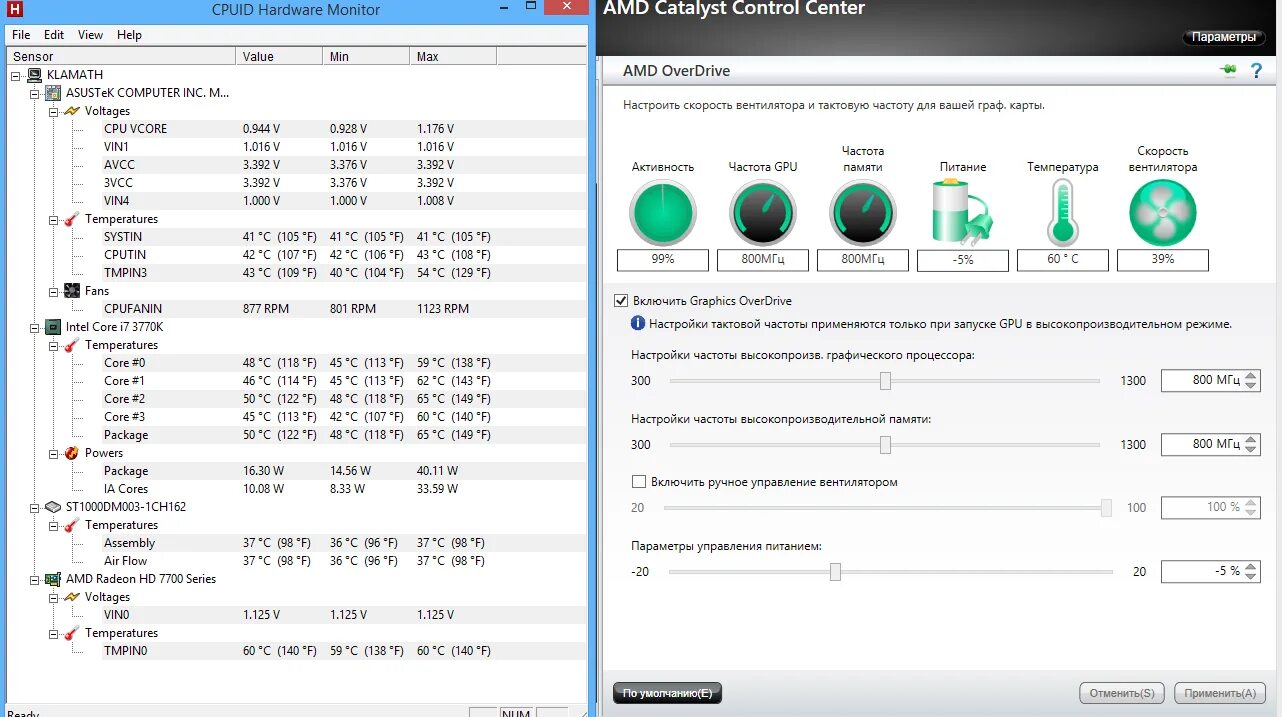1282x717 pixels.
Task: Click the Intel Core i7 3770K chip icon
Action: tap(53, 327)
